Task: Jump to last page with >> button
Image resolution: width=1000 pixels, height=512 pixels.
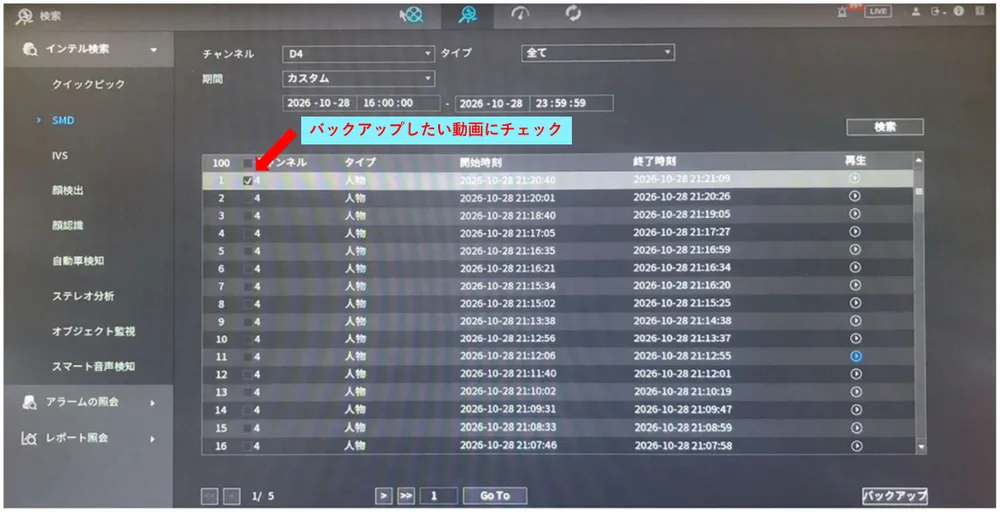Action: tap(406, 495)
